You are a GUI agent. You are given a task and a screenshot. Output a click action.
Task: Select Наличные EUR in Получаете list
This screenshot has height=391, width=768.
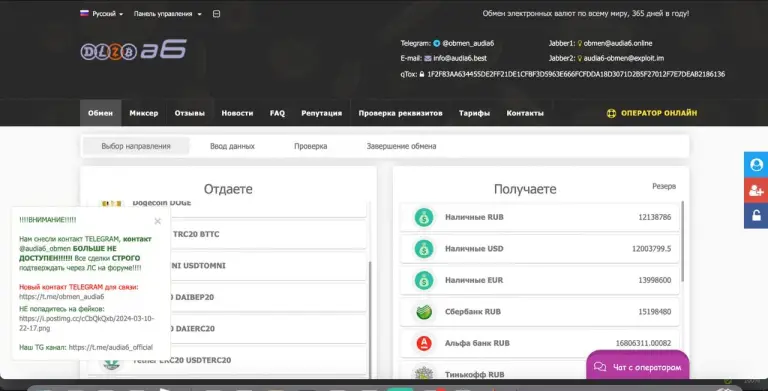(540, 280)
